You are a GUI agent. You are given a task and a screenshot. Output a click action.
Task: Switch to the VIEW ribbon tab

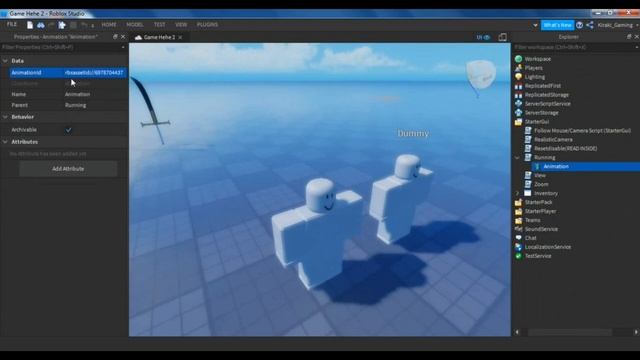click(181, 25)
